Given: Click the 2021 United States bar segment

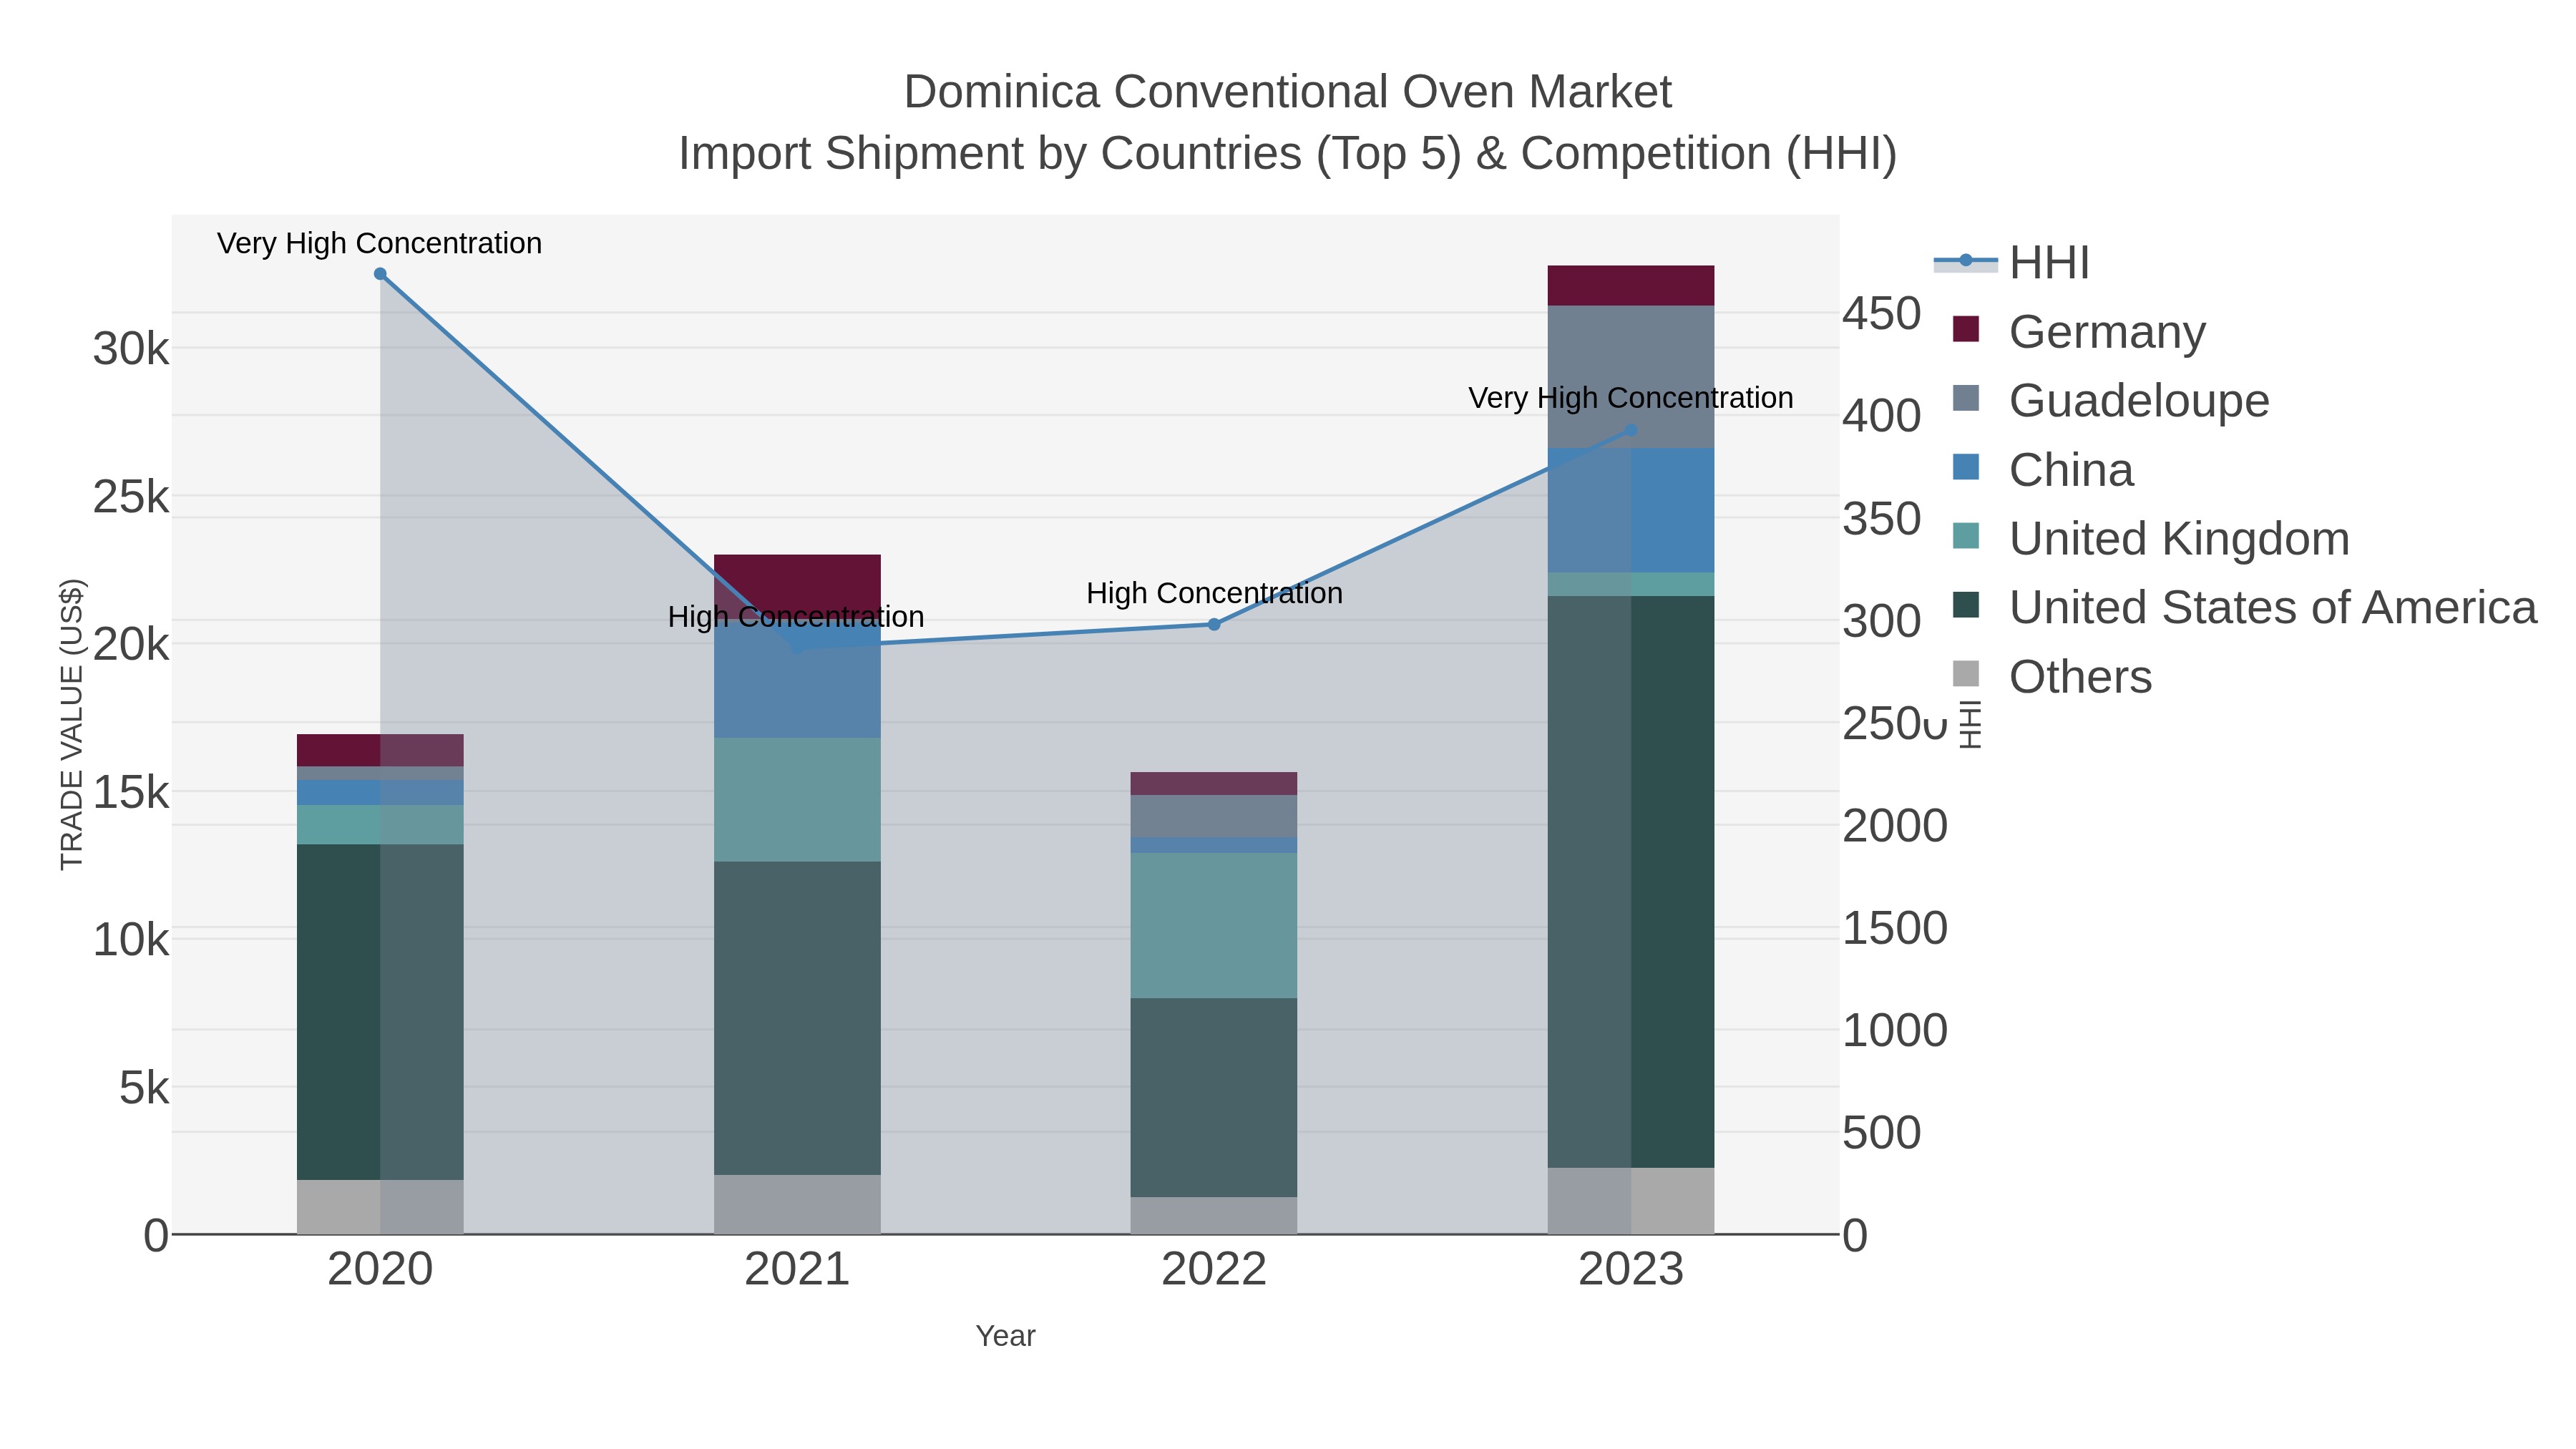Looking at the screenshot, I should tap(797, 1018).
